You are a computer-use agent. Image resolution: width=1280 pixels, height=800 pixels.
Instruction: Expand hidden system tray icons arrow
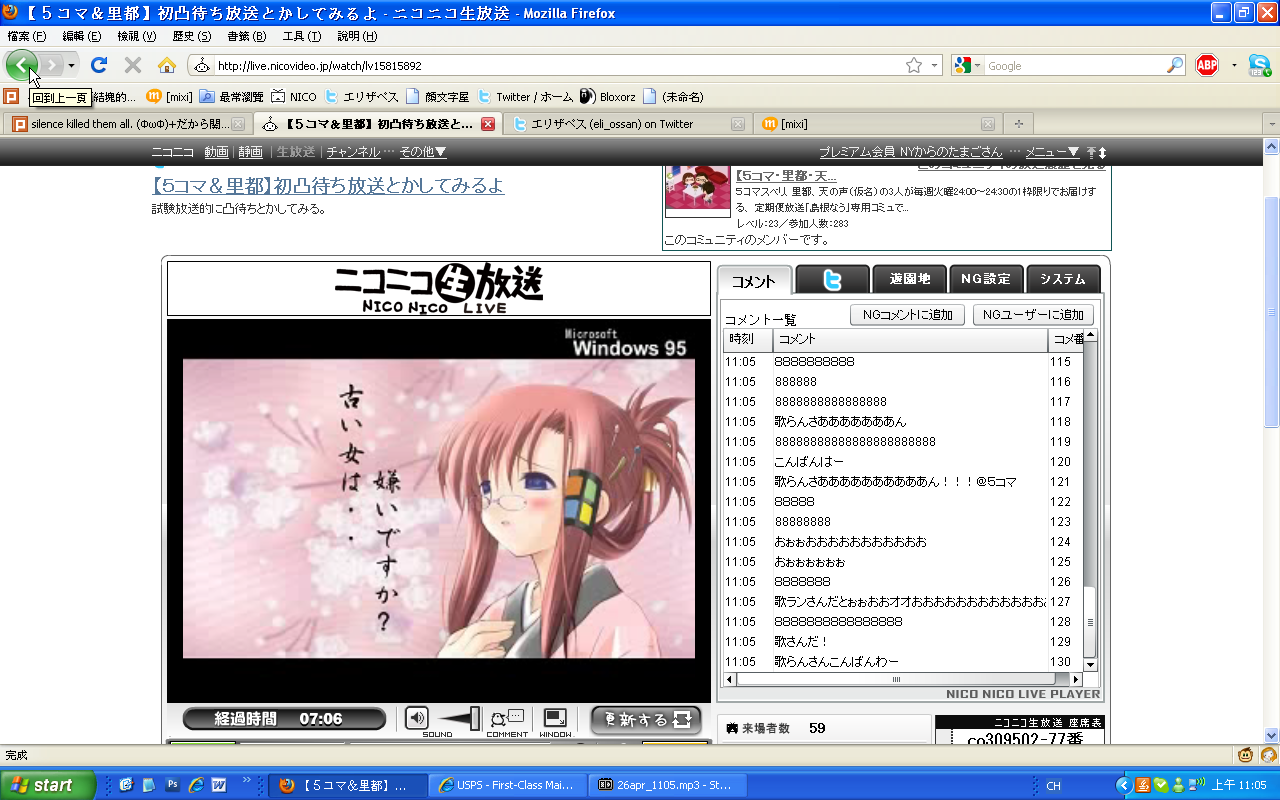pyautogui.click(x=1124, y=786)
